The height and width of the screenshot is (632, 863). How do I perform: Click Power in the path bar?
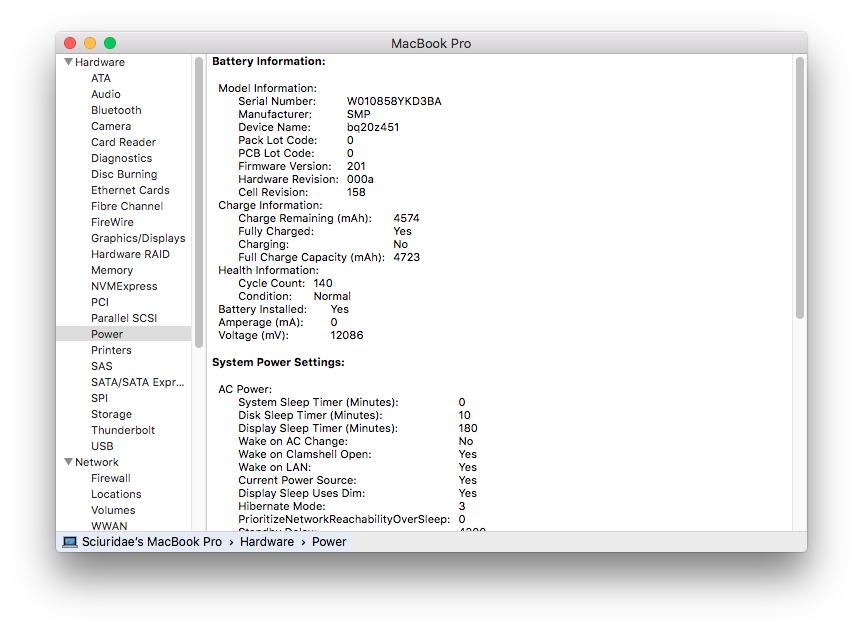point(329,542)
